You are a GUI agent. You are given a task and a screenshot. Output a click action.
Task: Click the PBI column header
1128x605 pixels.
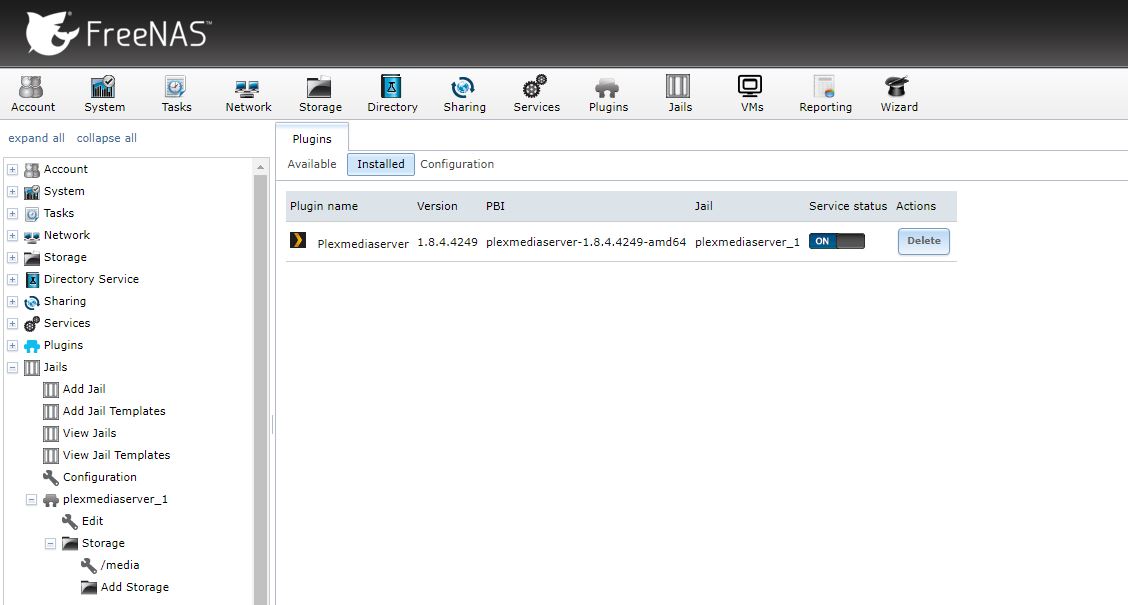click(x=495, y=206)
